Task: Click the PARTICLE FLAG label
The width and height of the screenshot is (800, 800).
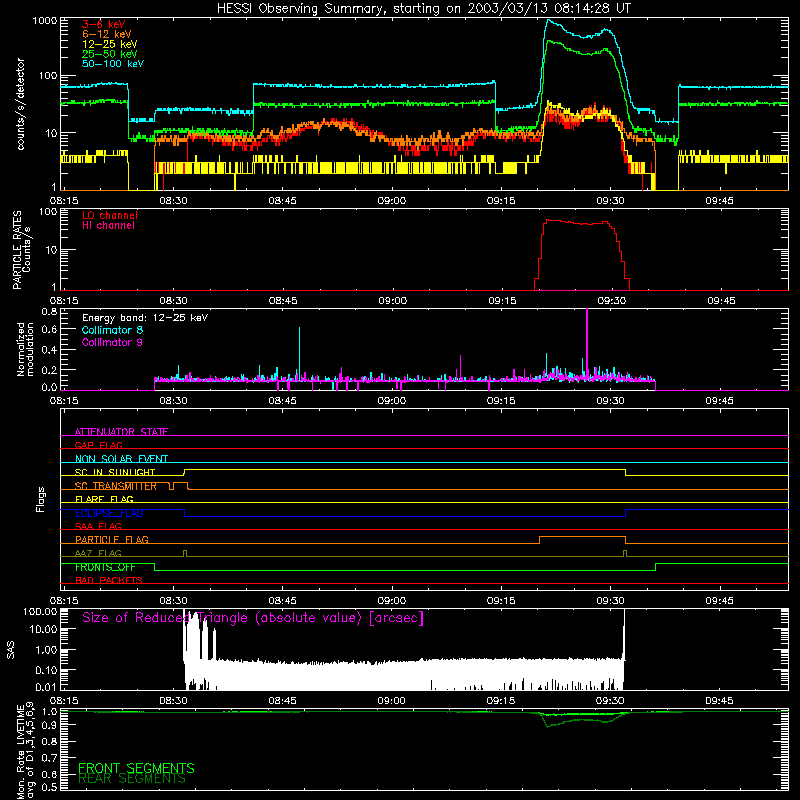Action: click(x=112, y=539)
